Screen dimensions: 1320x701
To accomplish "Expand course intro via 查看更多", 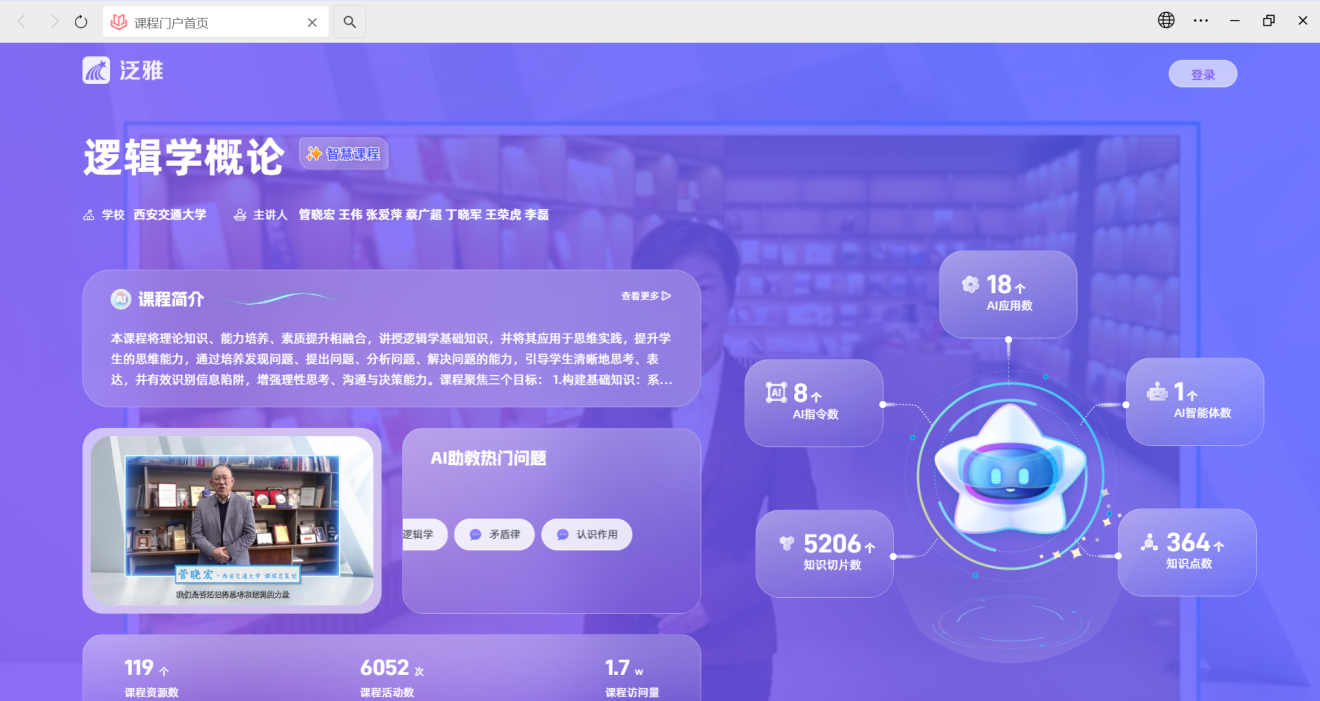I will click(x=645, y=296).
